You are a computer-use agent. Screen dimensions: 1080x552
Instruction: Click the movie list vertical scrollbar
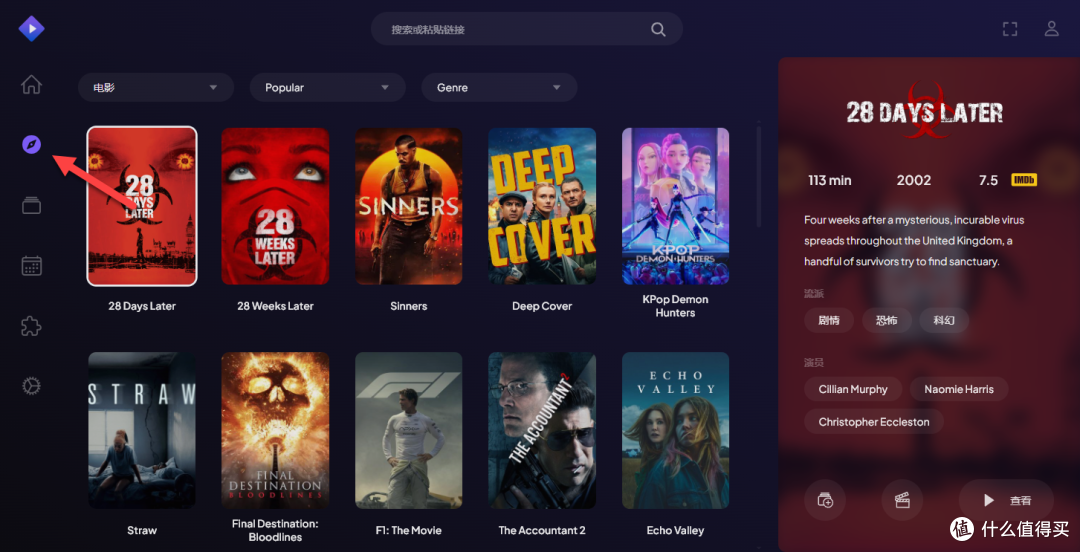(759, 176)
